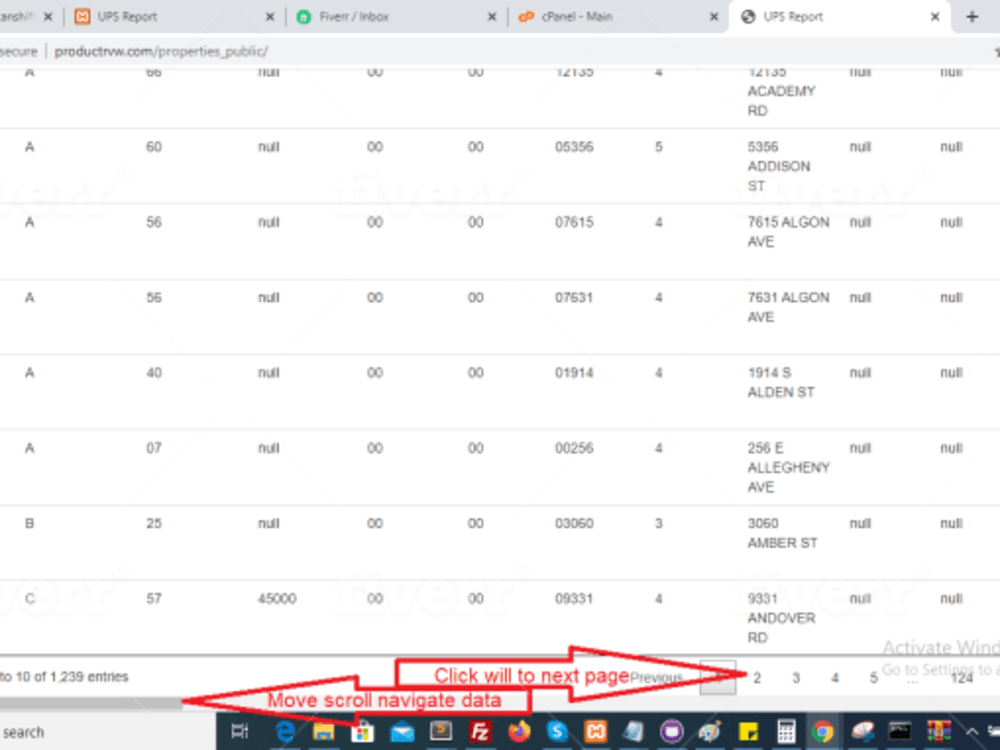Click the horizontal table scrollbar thumb
The width and height of the screenshot is (1000, 750).
91,703
